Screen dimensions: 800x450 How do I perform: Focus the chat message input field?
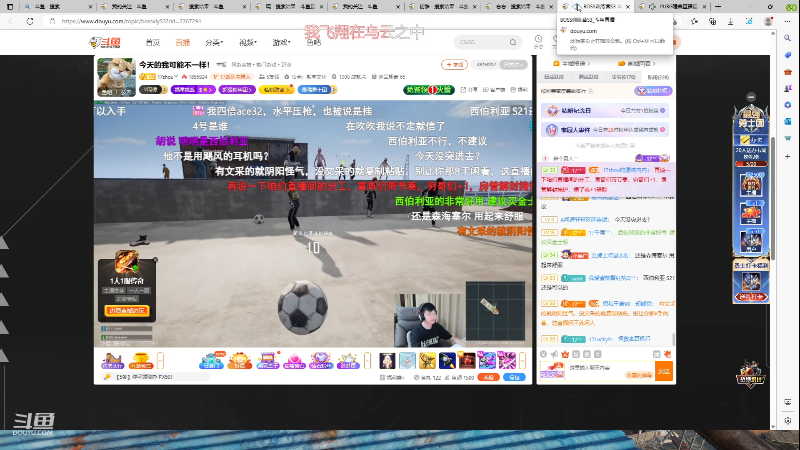point(610,370)
